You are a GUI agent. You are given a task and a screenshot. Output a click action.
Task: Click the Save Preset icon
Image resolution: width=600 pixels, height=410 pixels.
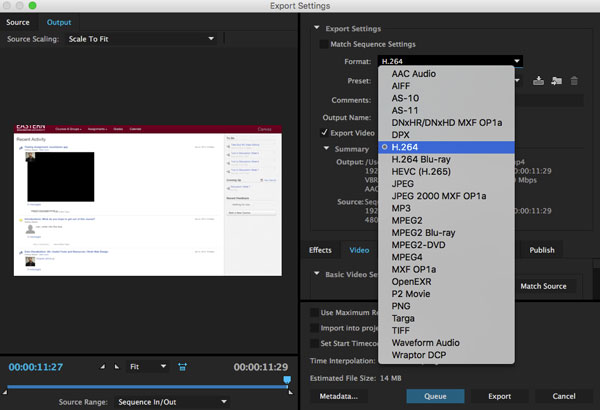[x=538, y=80]
